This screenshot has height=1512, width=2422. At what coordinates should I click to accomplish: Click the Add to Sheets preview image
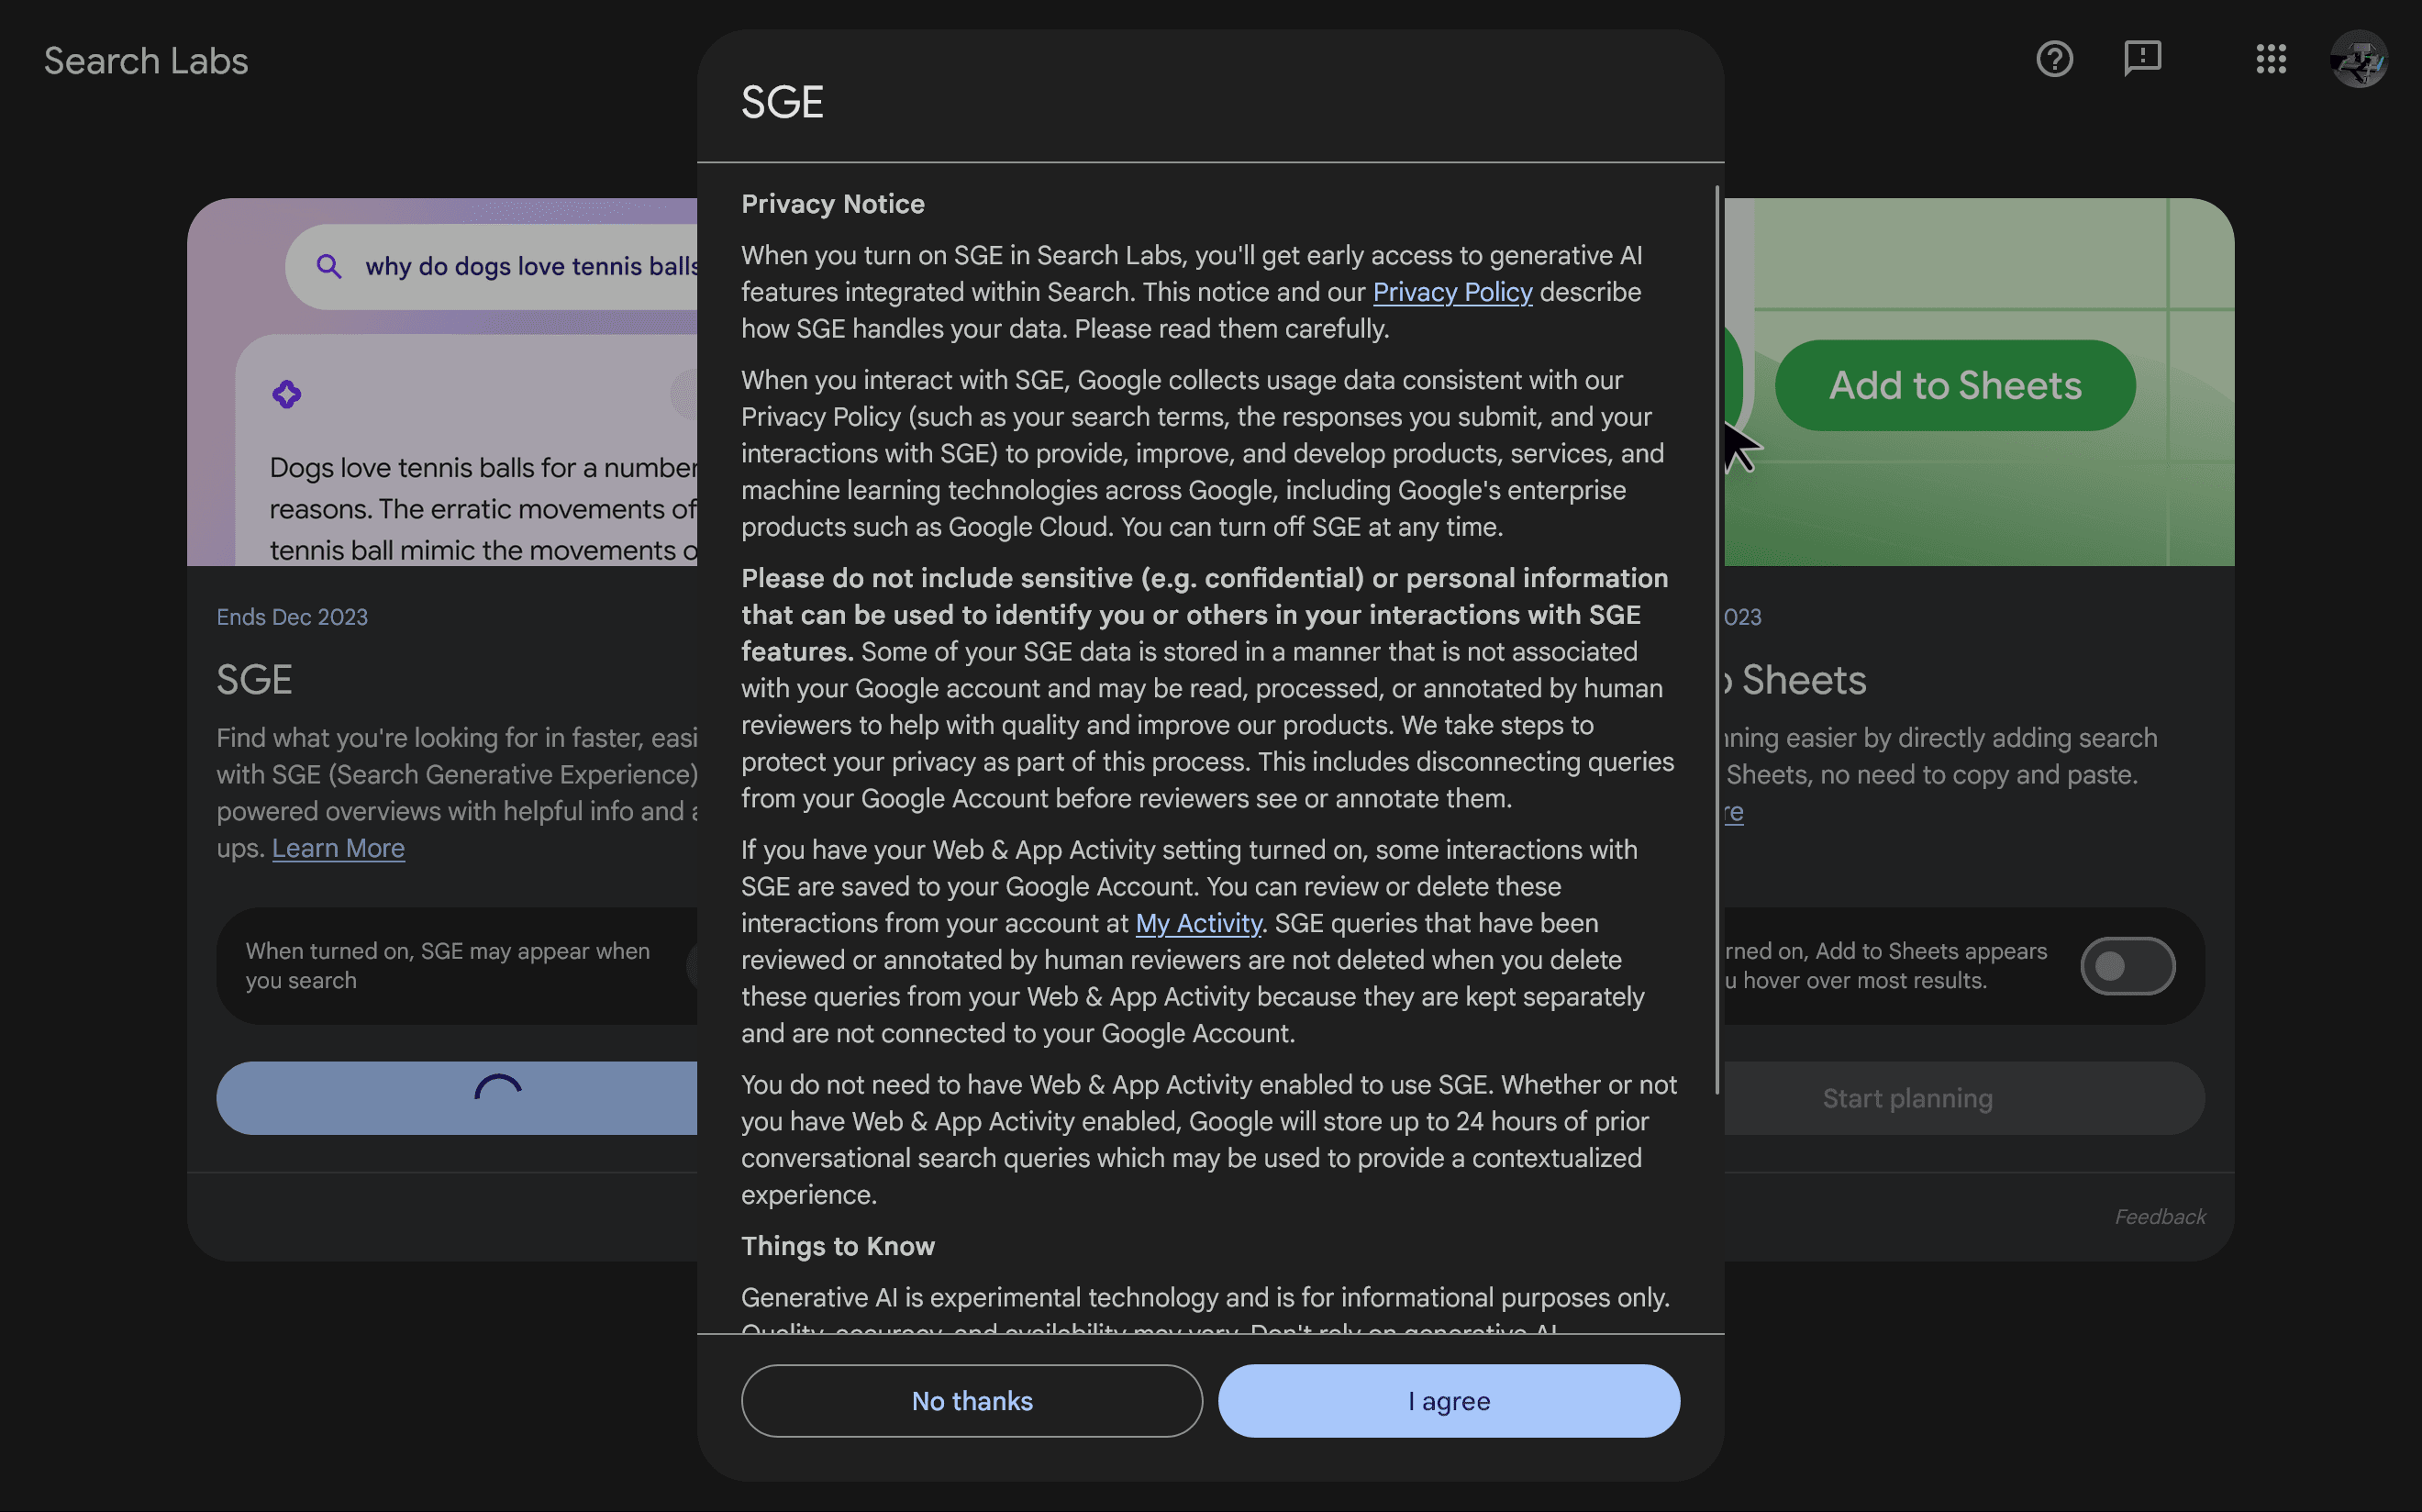tap(1978, 382)
